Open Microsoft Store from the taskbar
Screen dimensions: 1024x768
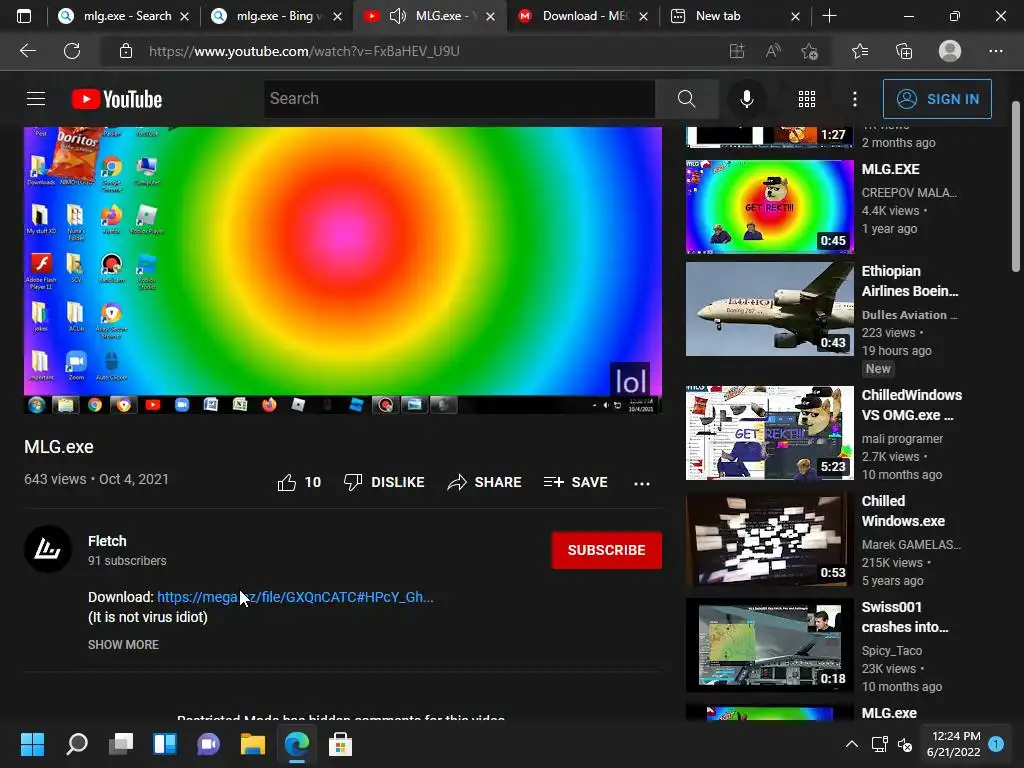click(340, 744)
